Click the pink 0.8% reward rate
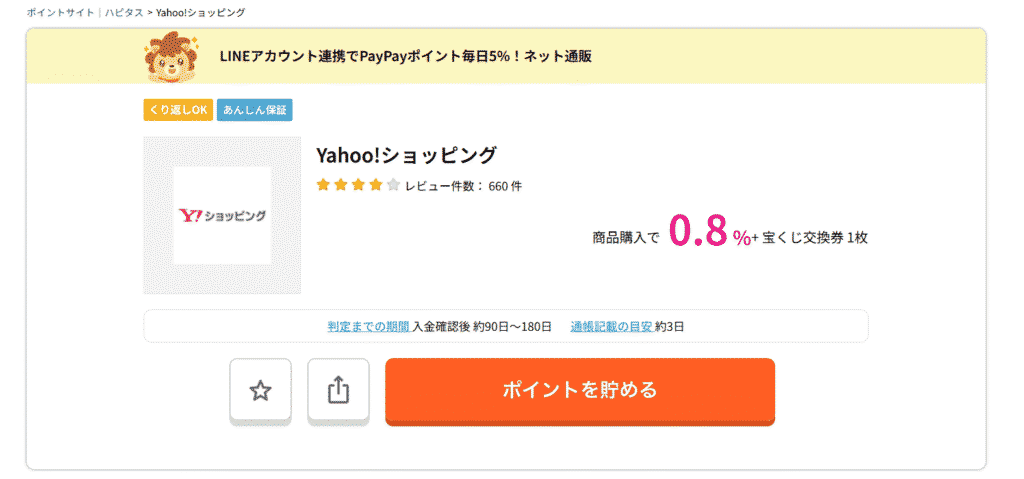 709,232
